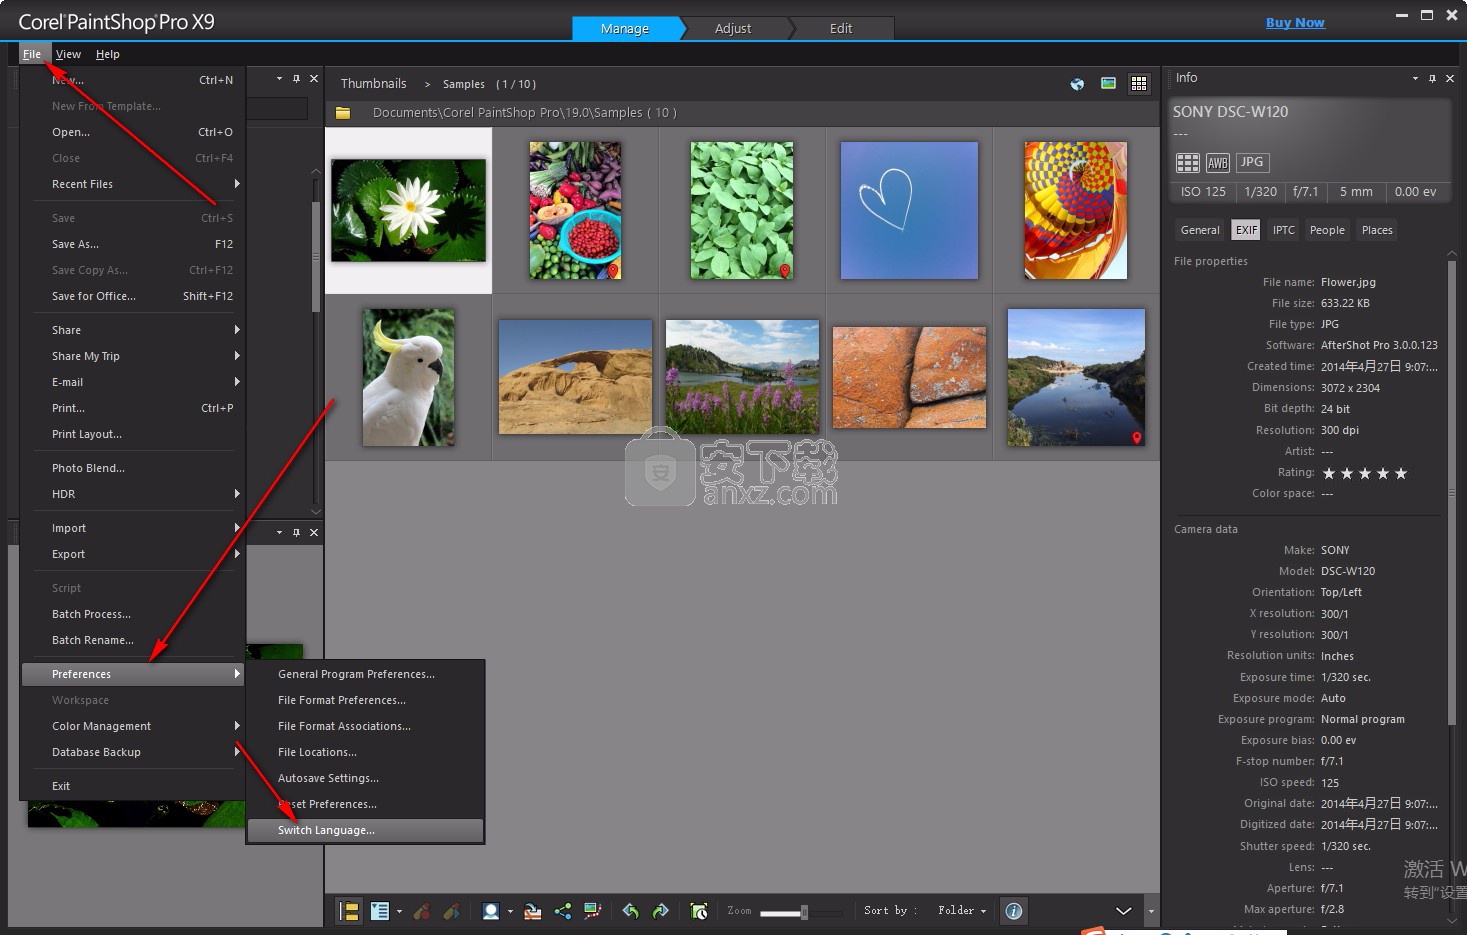Switch to Preview mode picture icon
This screenshot has height=935, width=1467.
click(x=1108, y=84)
